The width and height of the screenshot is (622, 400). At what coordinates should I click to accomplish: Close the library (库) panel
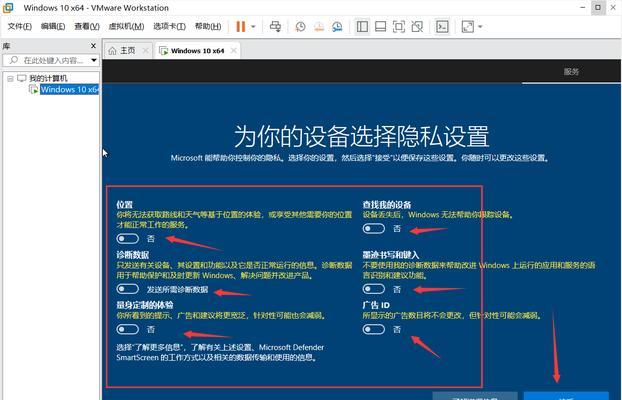pyautogui.click(x=93, y=46)
